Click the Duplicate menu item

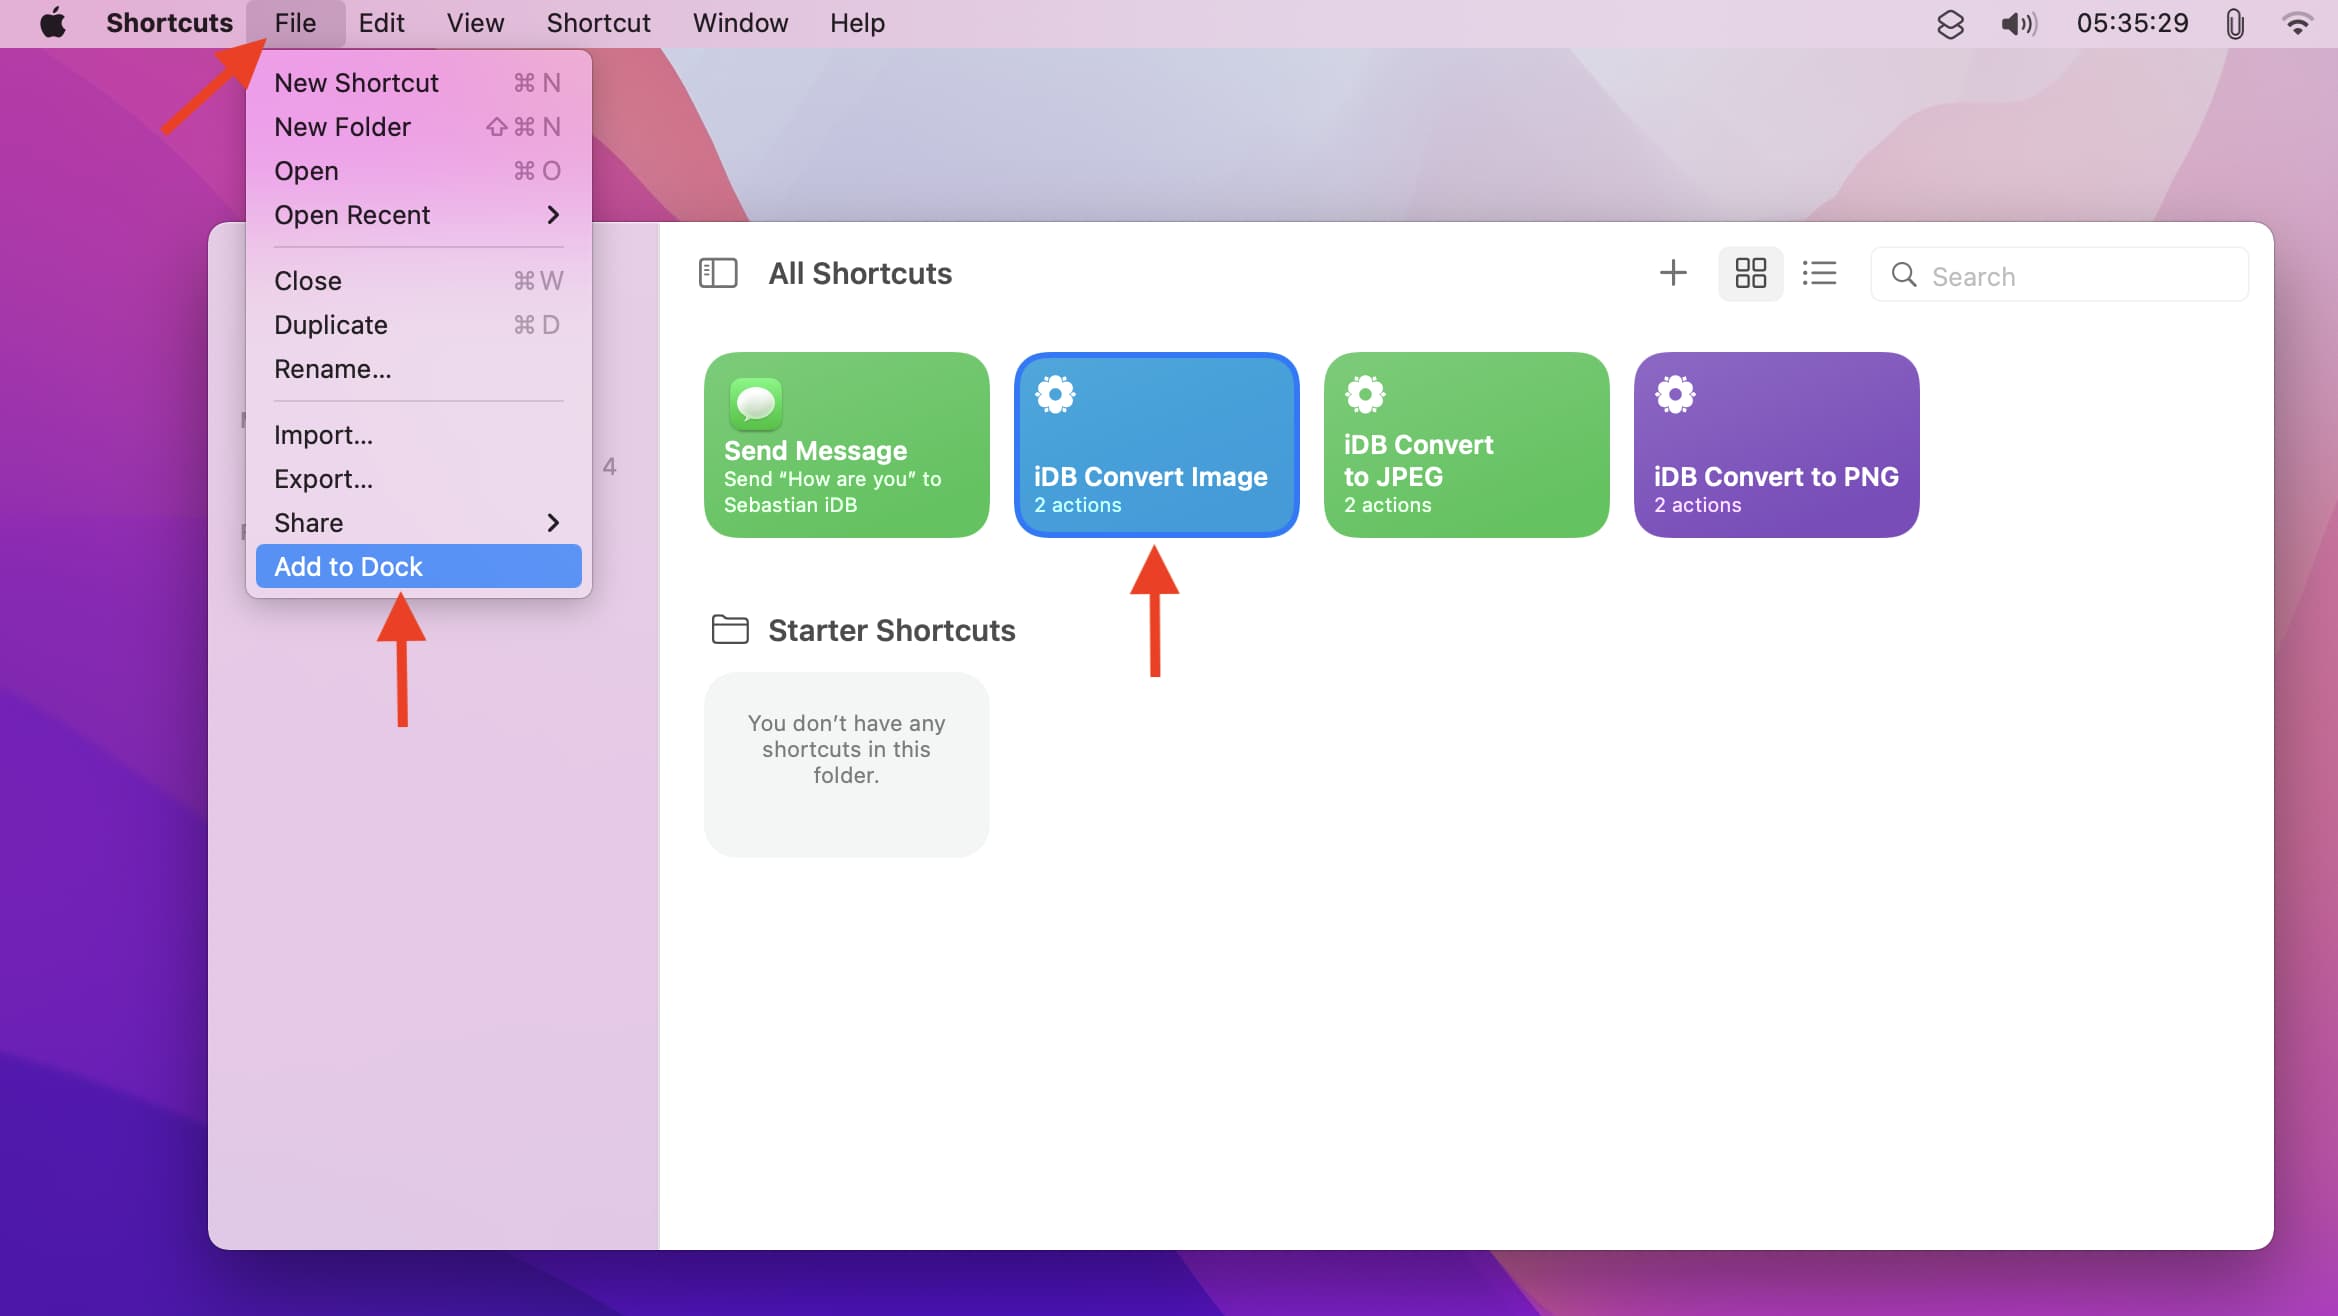[x=329, y=324]
